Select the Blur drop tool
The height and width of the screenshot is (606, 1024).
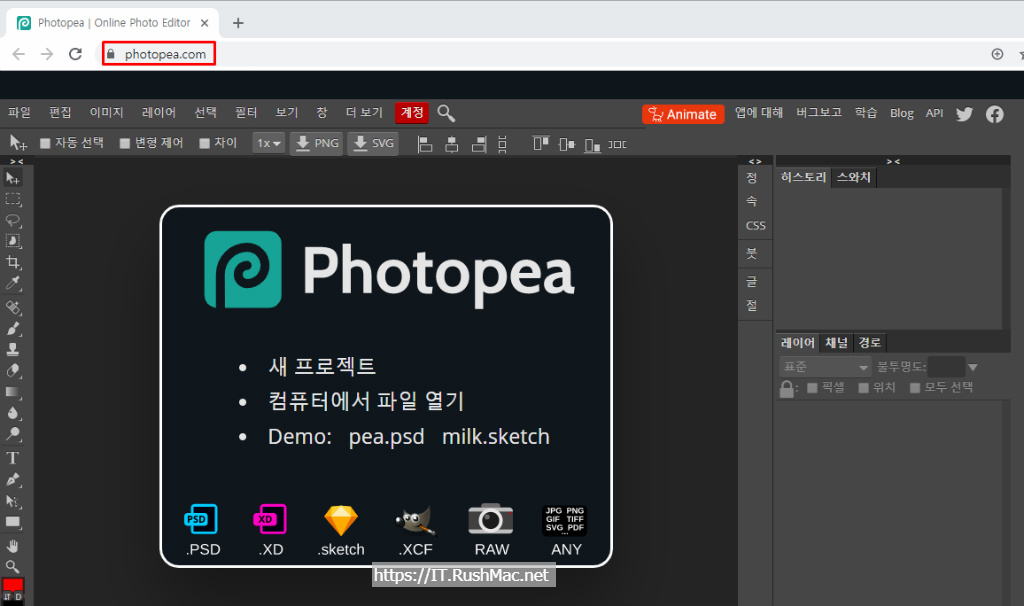point(13,413)
